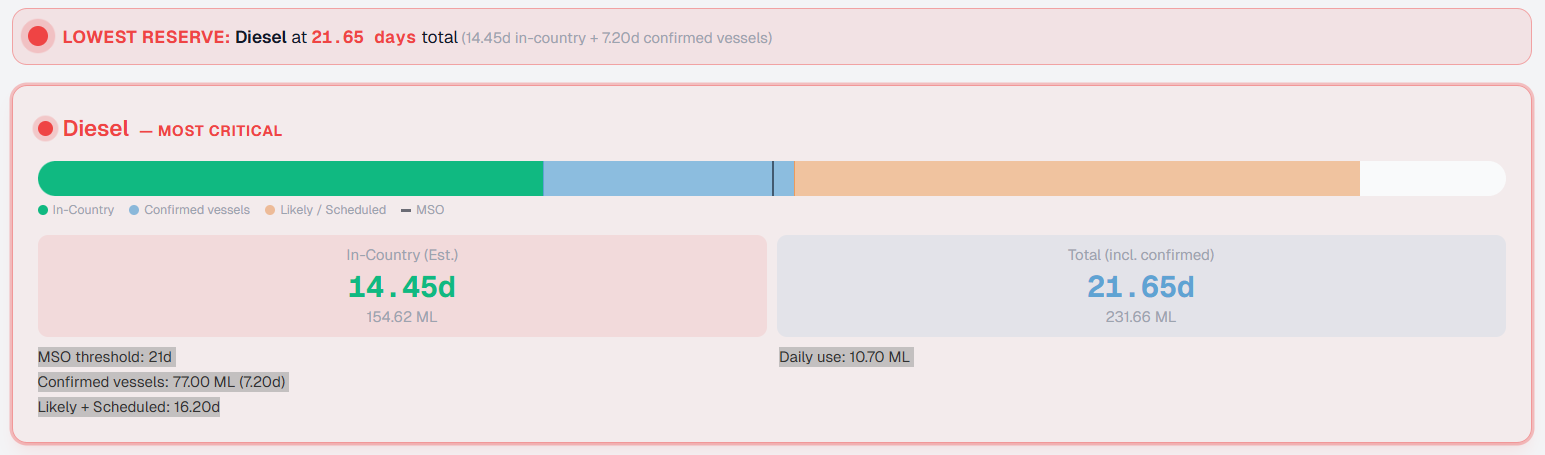Select the 'Likely + Scheduled: 16.20d' line

pos(129,407)
